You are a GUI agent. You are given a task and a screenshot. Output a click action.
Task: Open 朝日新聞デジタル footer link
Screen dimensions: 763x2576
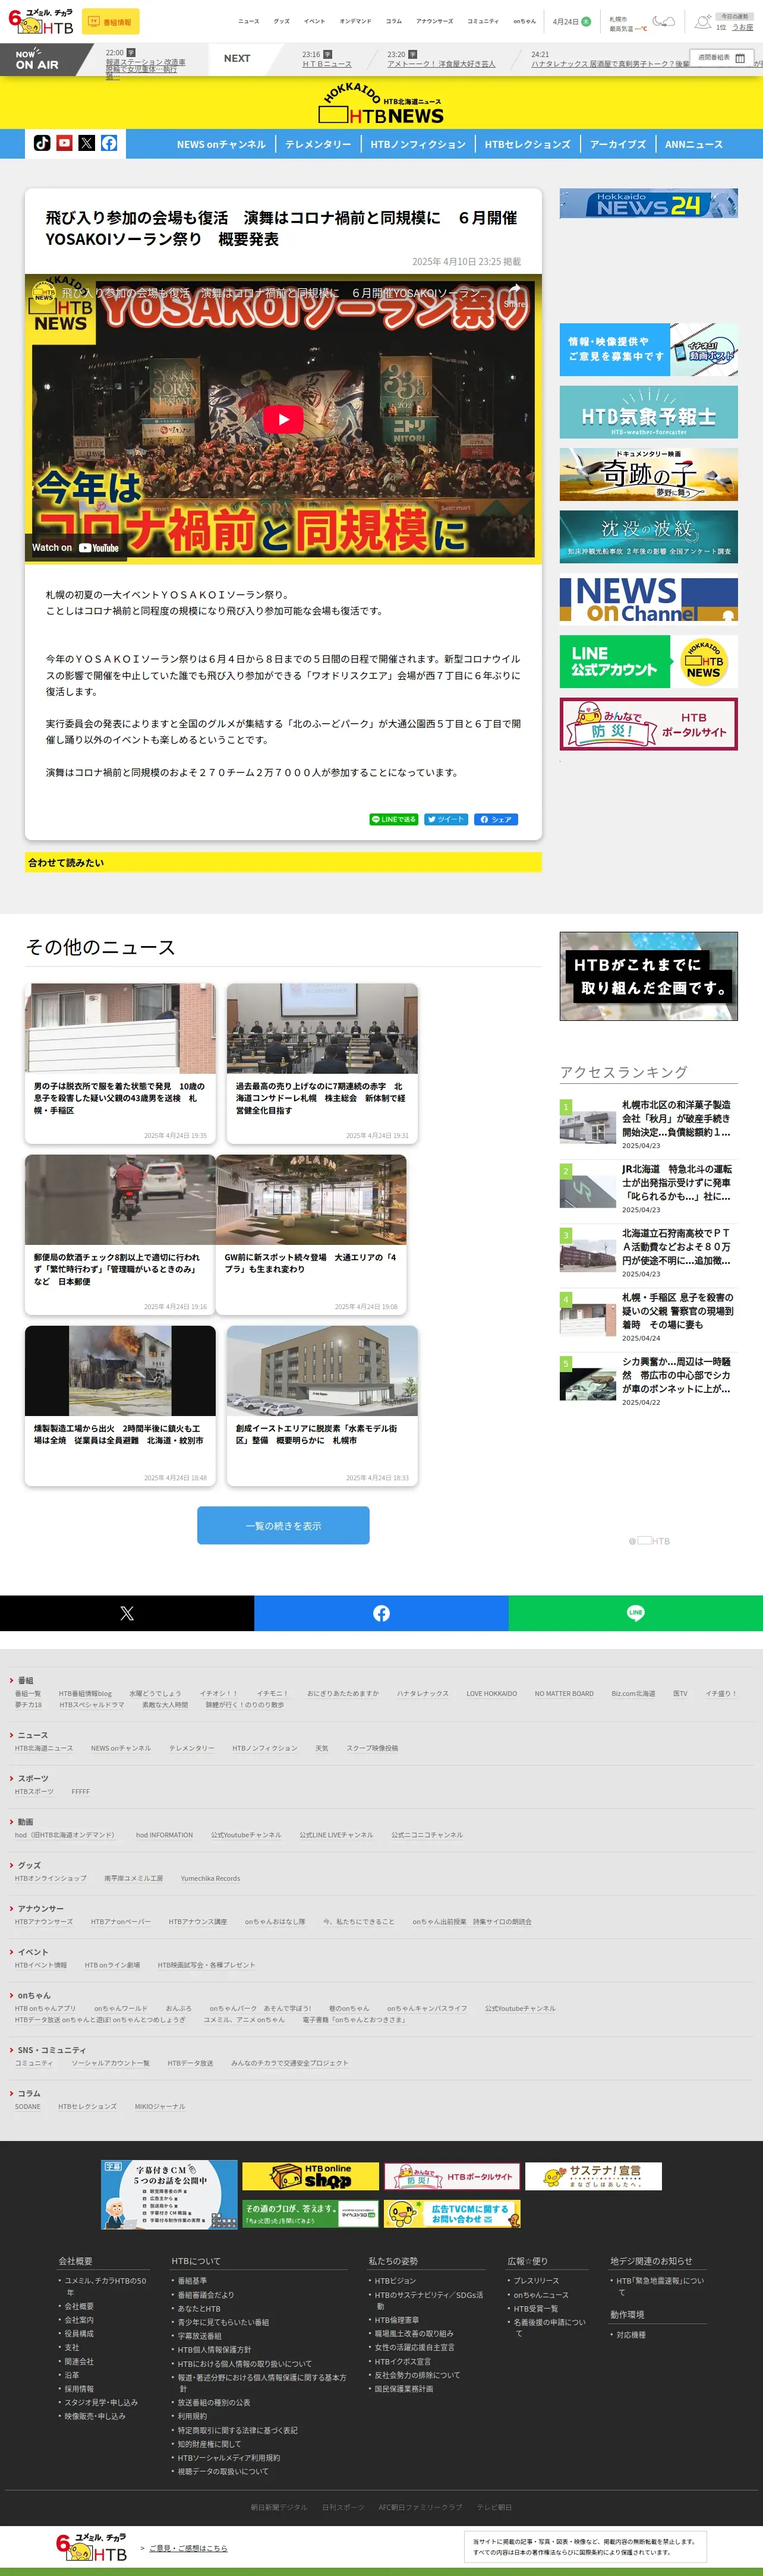pyautogui.click(x=279, y=2507)
